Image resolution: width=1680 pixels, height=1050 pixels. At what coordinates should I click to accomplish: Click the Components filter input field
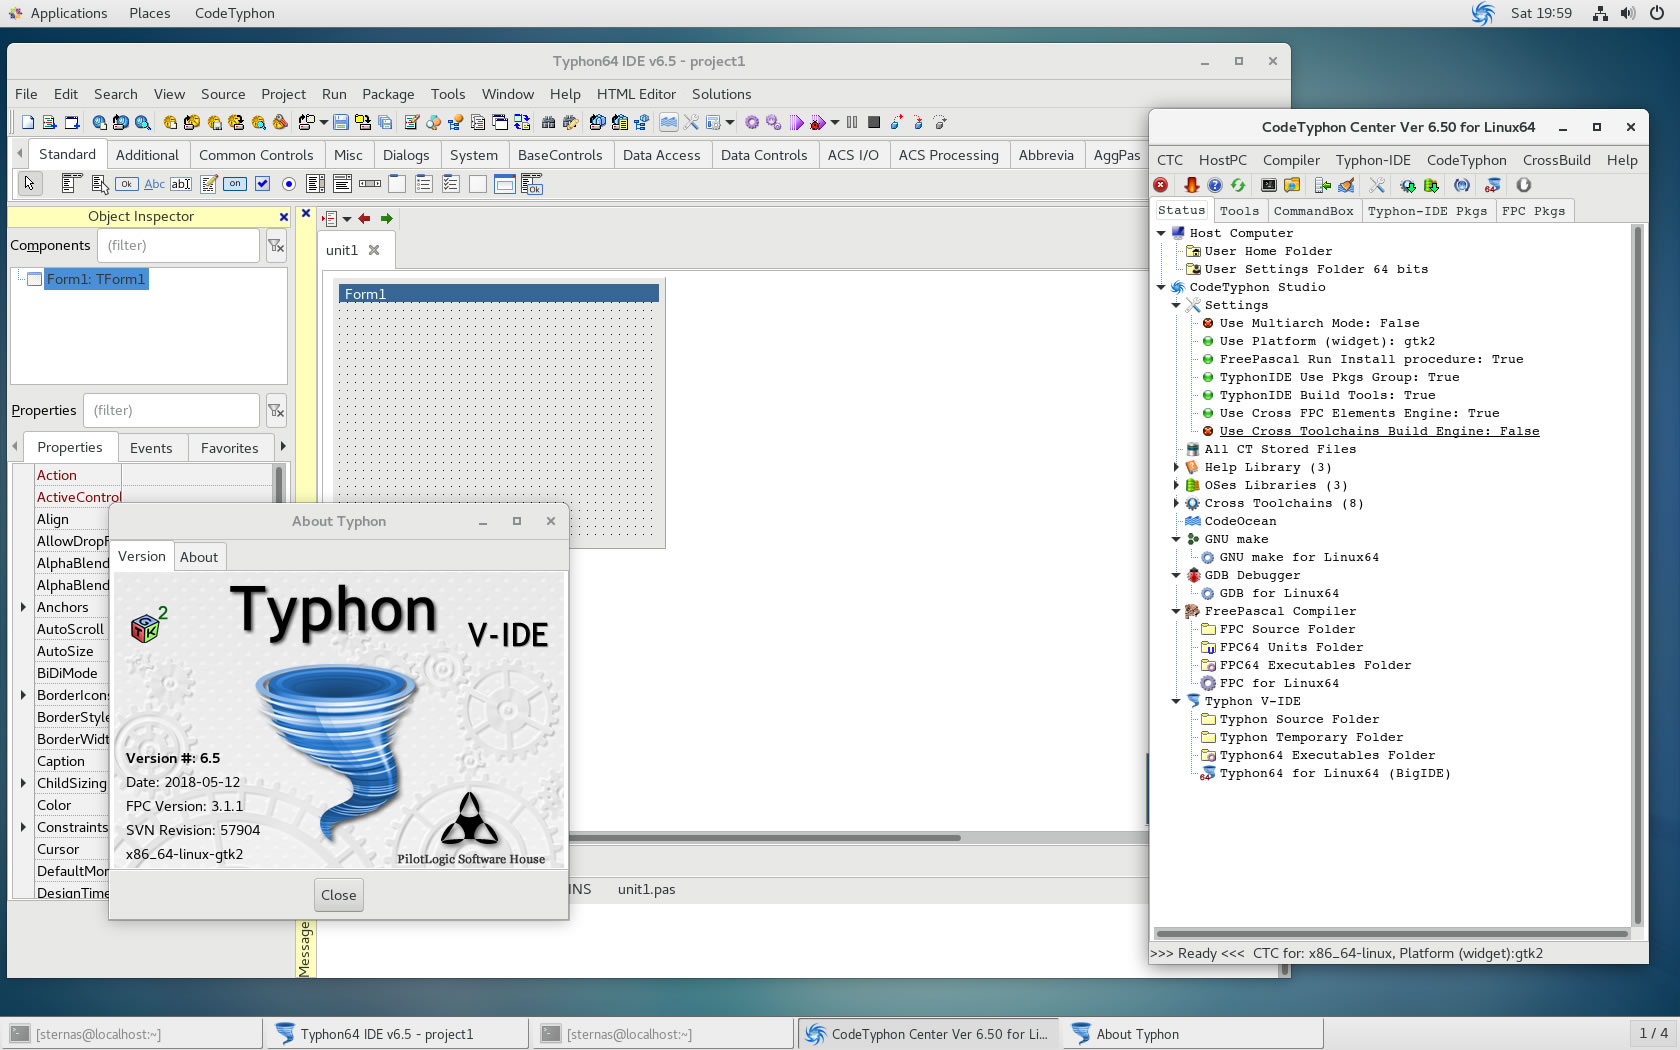click(178, 246)
